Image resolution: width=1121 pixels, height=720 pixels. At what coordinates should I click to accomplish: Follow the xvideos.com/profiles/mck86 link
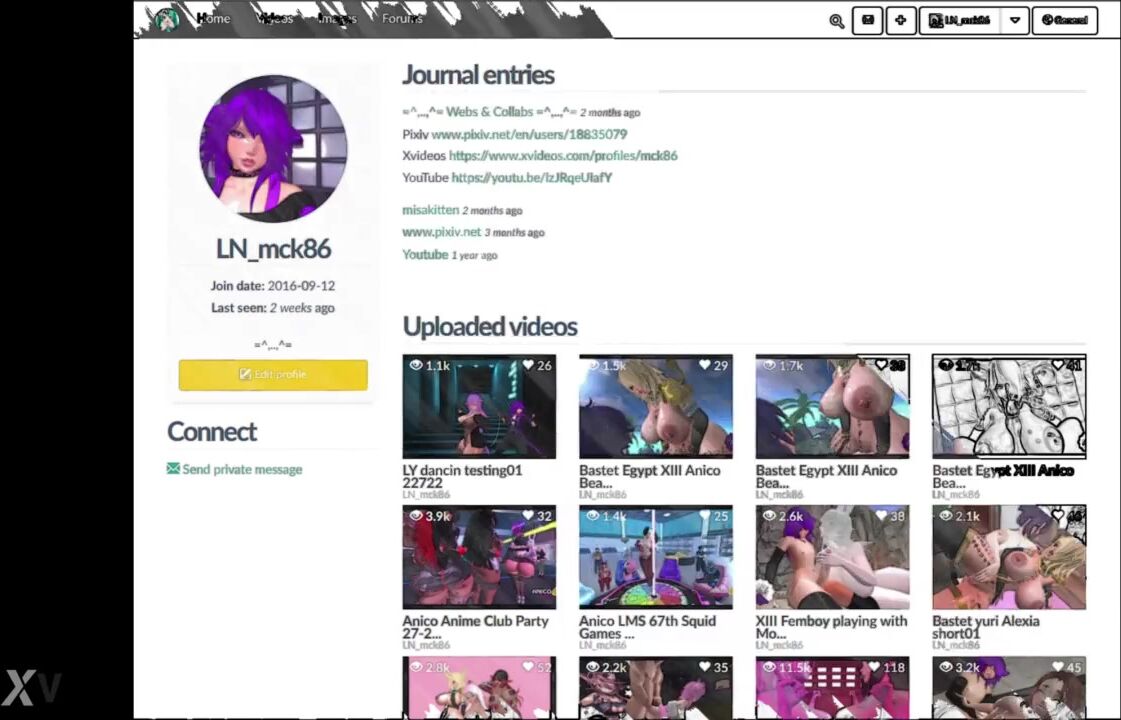point(563,156)
